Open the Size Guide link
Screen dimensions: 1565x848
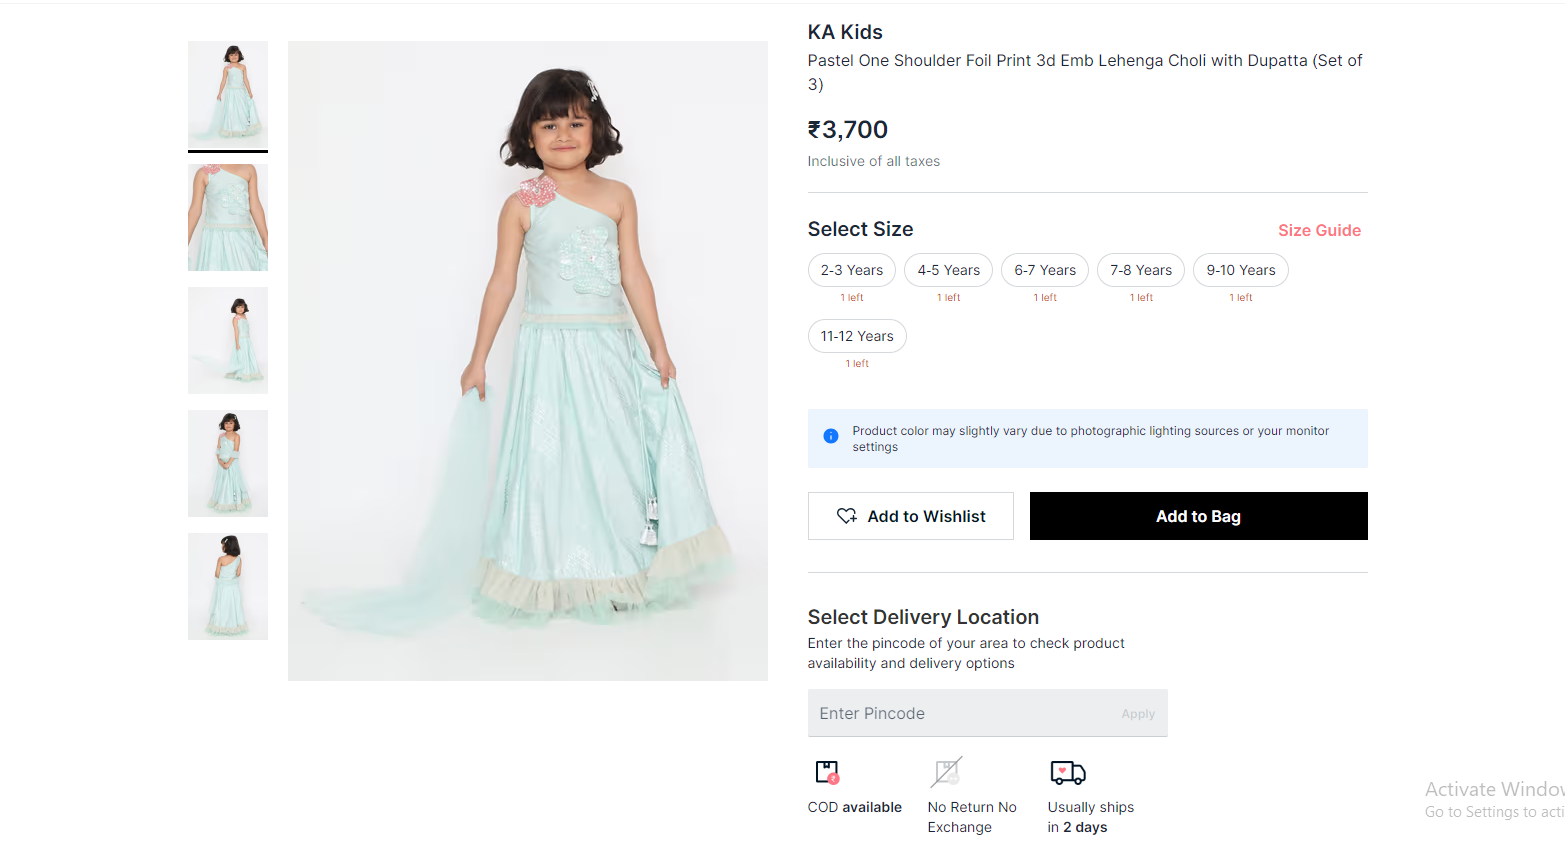(1319, 230)
